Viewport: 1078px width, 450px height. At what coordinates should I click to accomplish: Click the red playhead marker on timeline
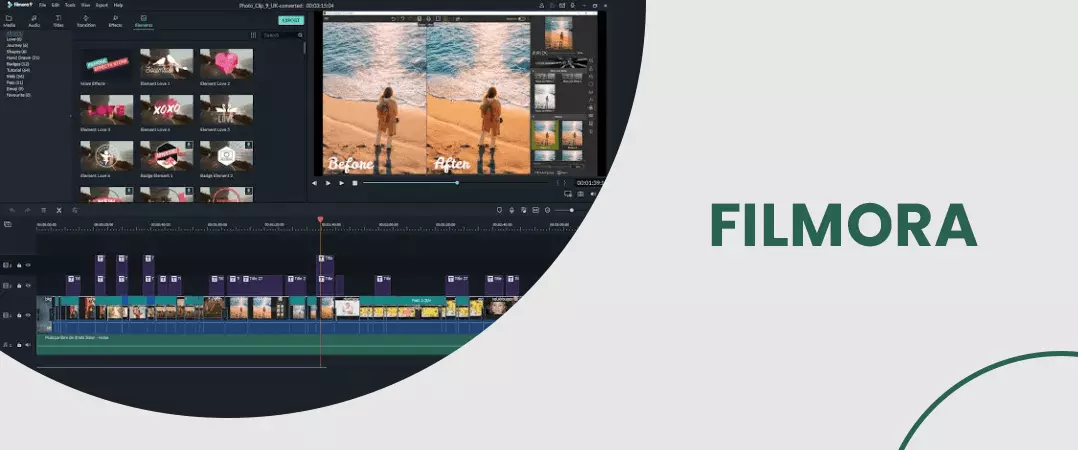pos(320,220)
